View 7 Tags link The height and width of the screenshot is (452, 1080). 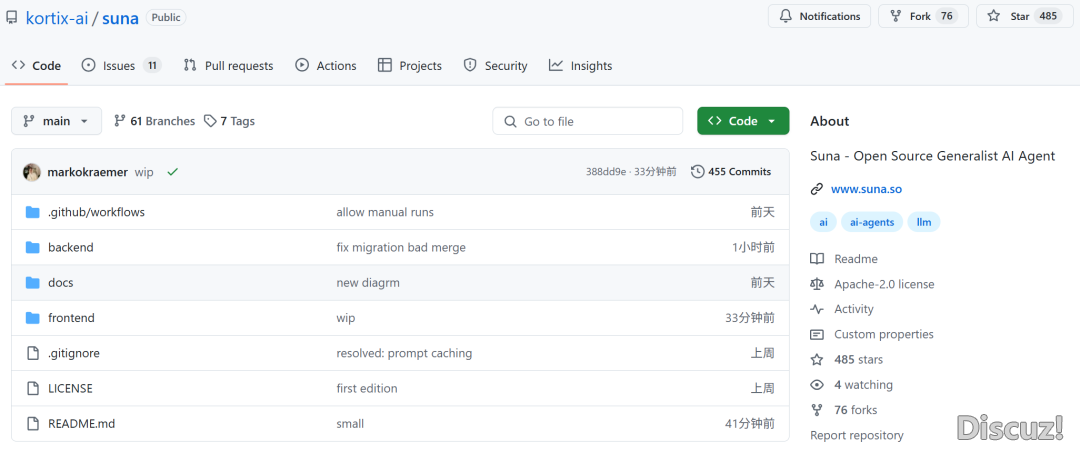[x=230, y=121]
